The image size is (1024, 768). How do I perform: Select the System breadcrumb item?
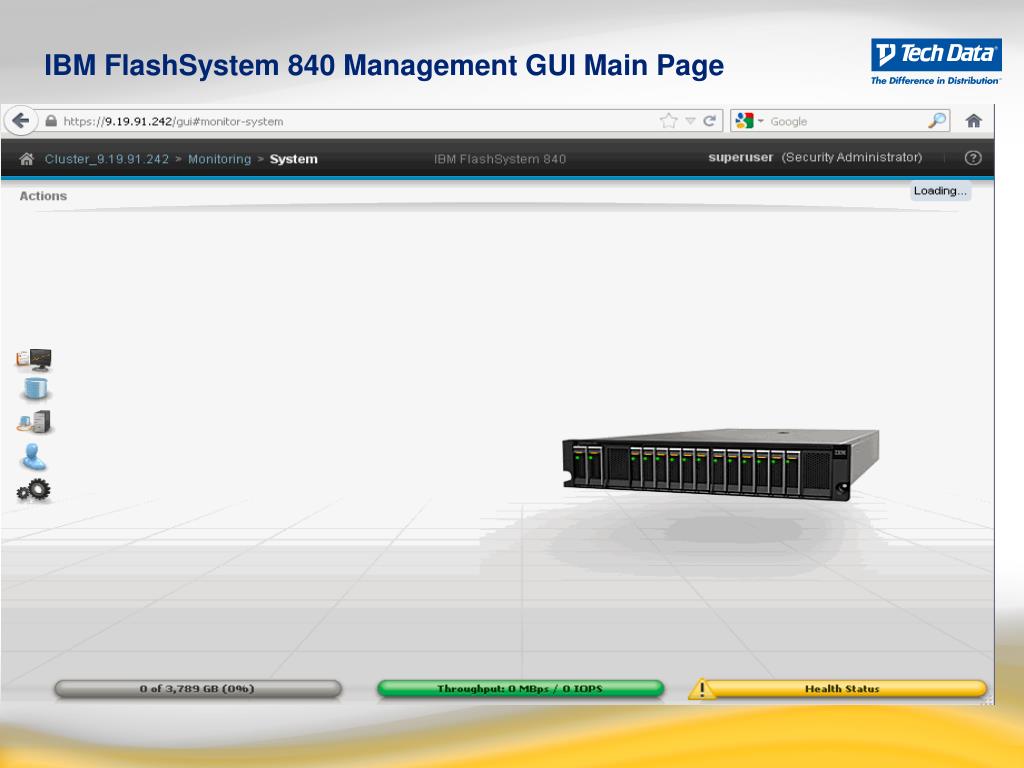293,159
